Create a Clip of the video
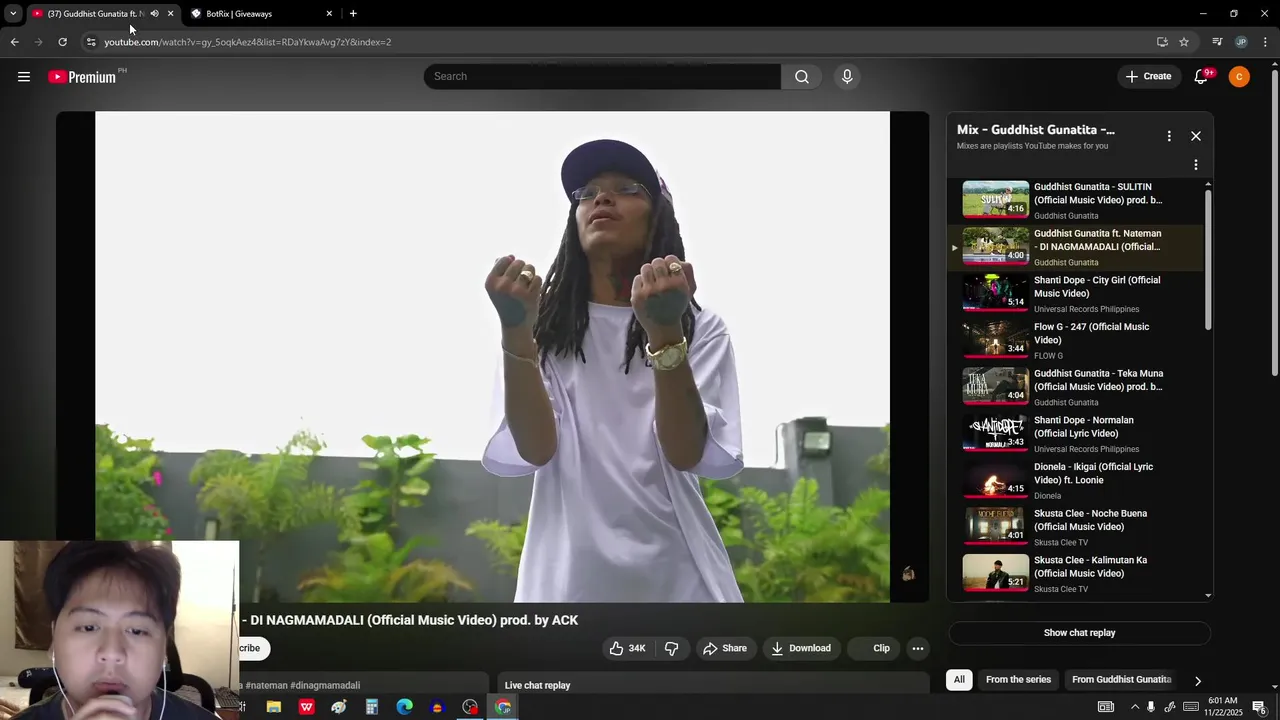This screenshot has width=1280, height=720. [x=873, y=648]
